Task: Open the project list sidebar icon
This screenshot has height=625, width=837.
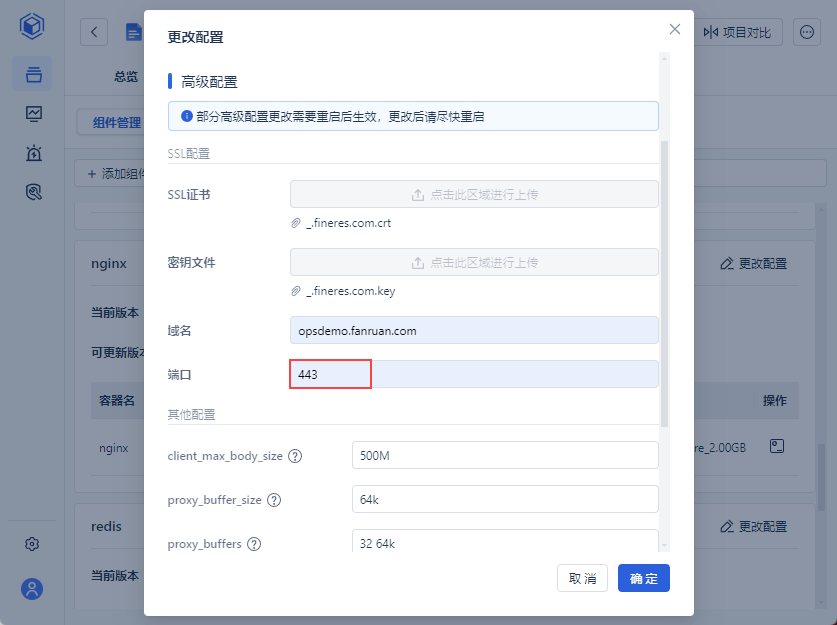Action: click(33, 74)
